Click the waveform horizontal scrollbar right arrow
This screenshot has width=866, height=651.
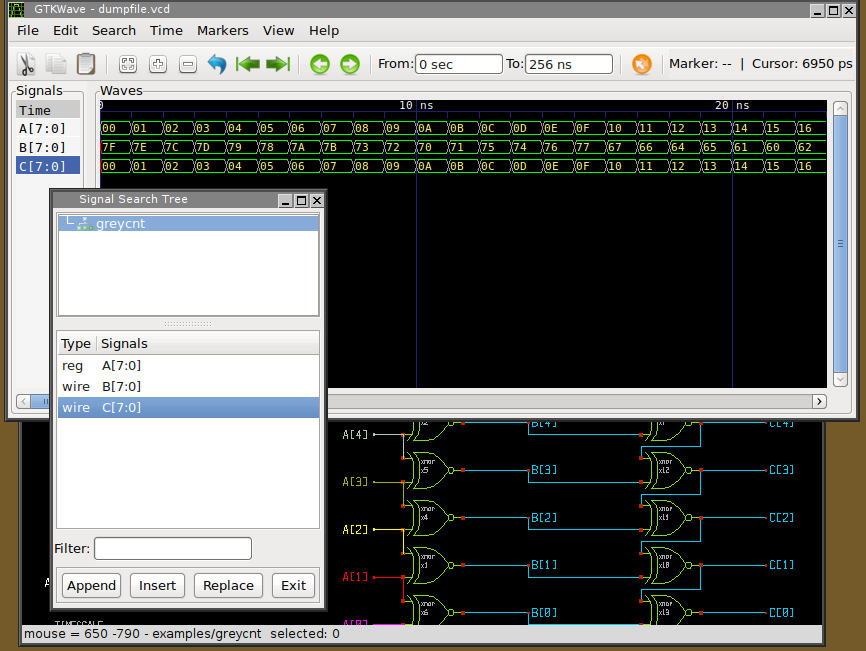coord(819,401)
